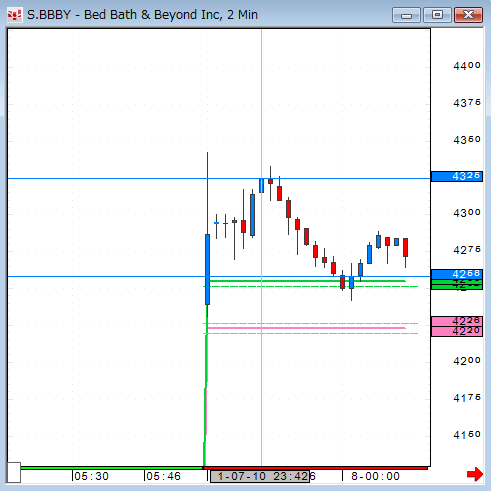Select the pink 4220 price label
Screen dimensions: 491x491
(457, 331)
